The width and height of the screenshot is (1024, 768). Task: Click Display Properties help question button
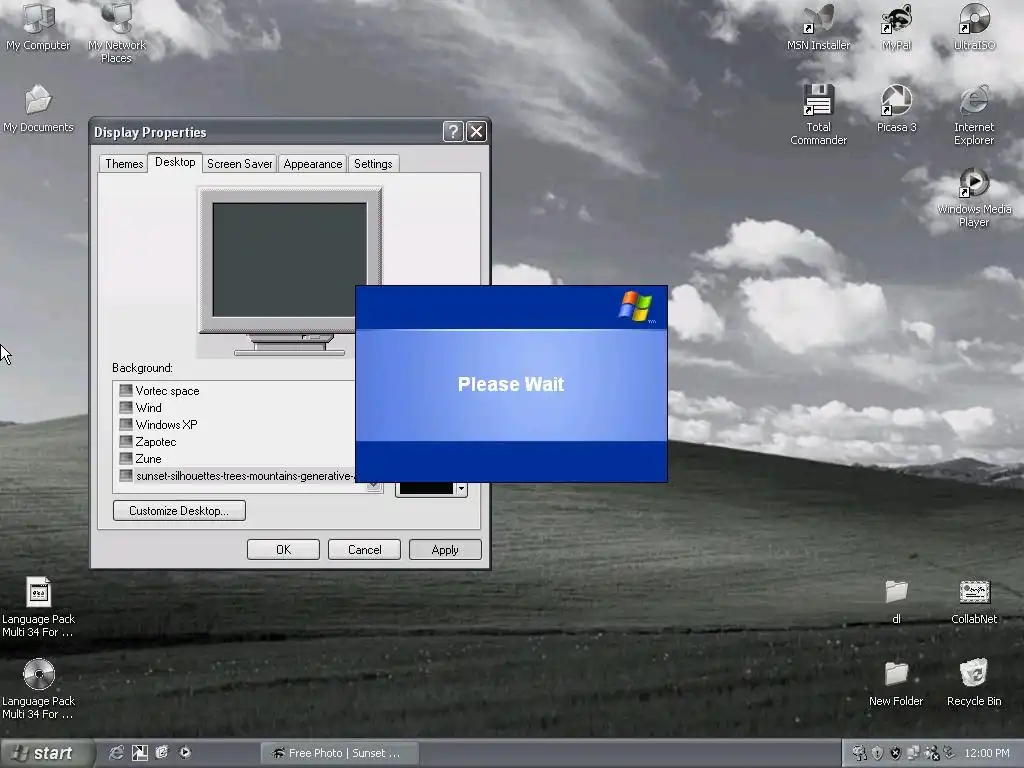click(x=453, y=131)
